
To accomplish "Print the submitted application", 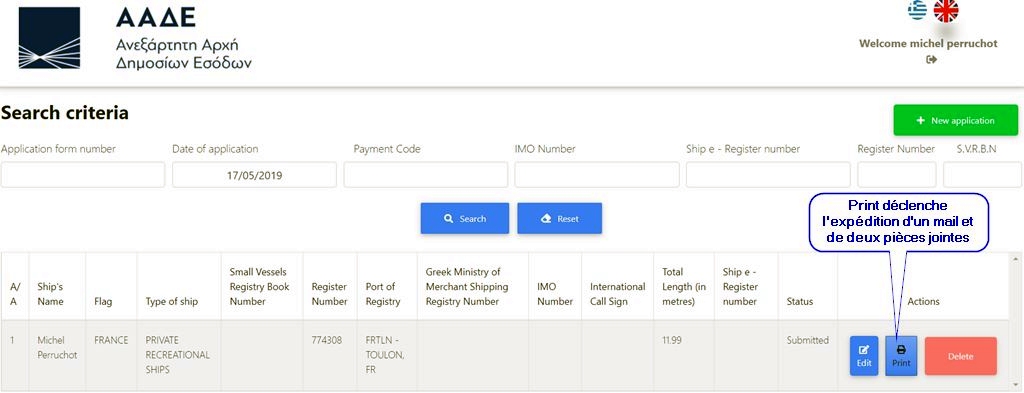I will click(x=901, y=356).
